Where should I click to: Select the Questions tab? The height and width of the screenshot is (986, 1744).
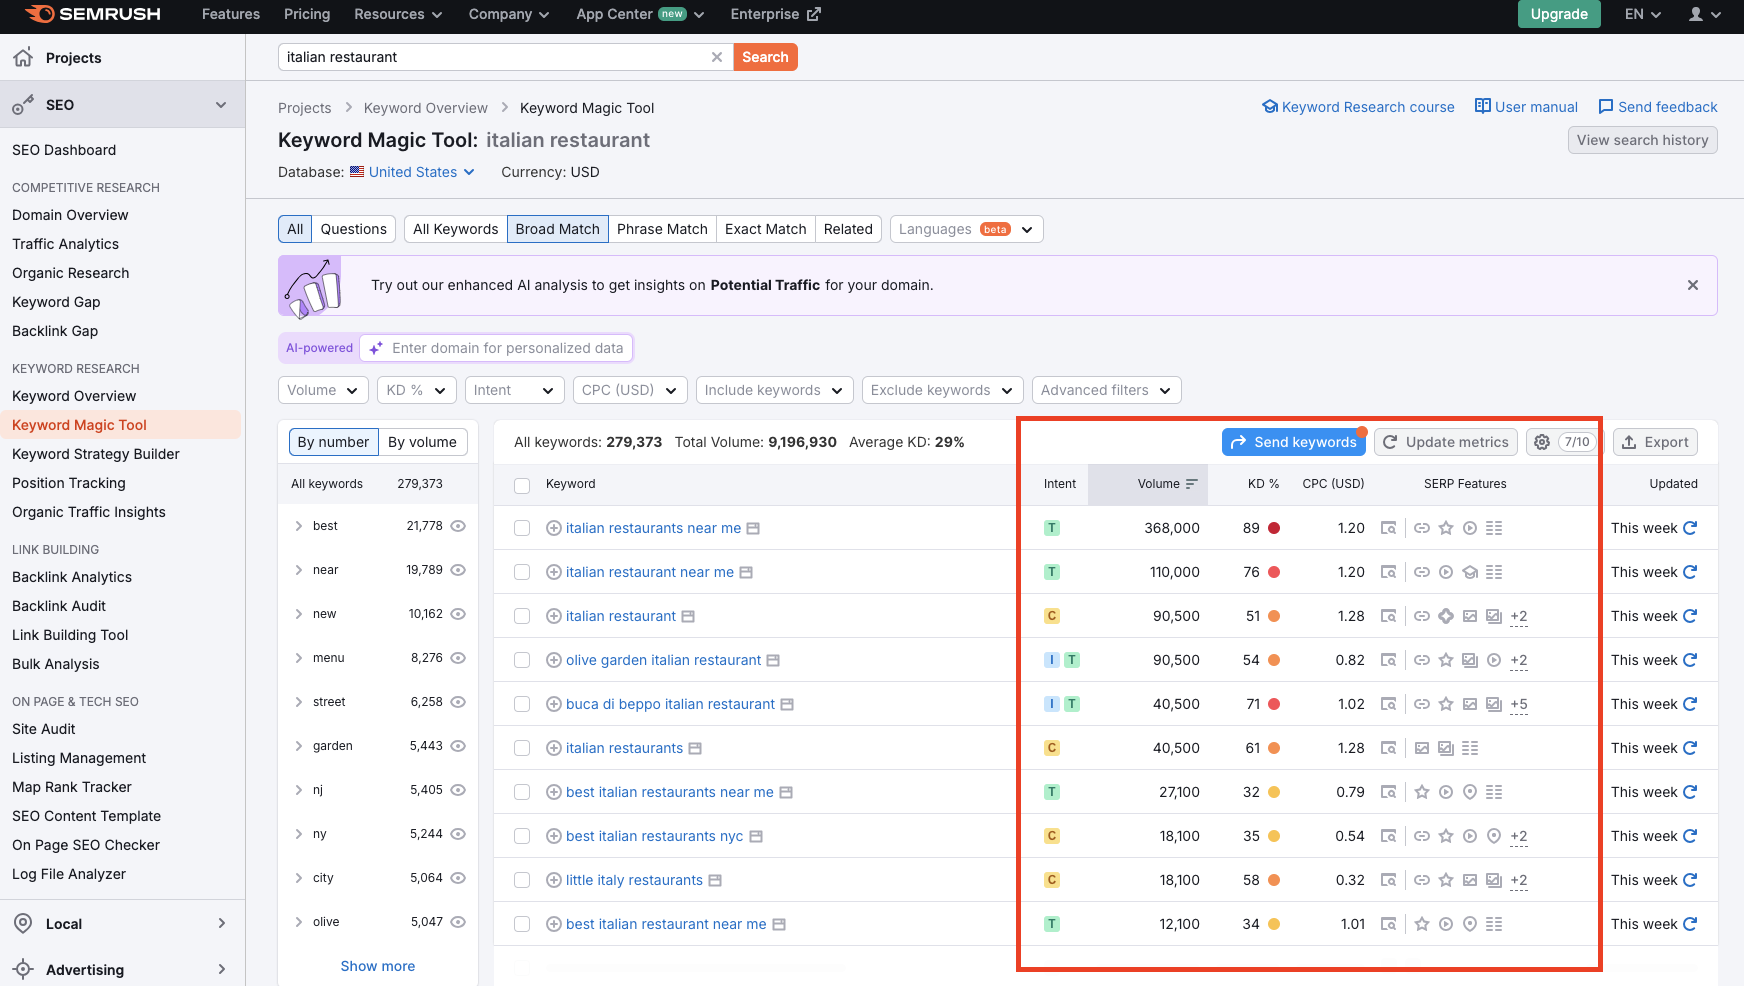coord(354,229)
